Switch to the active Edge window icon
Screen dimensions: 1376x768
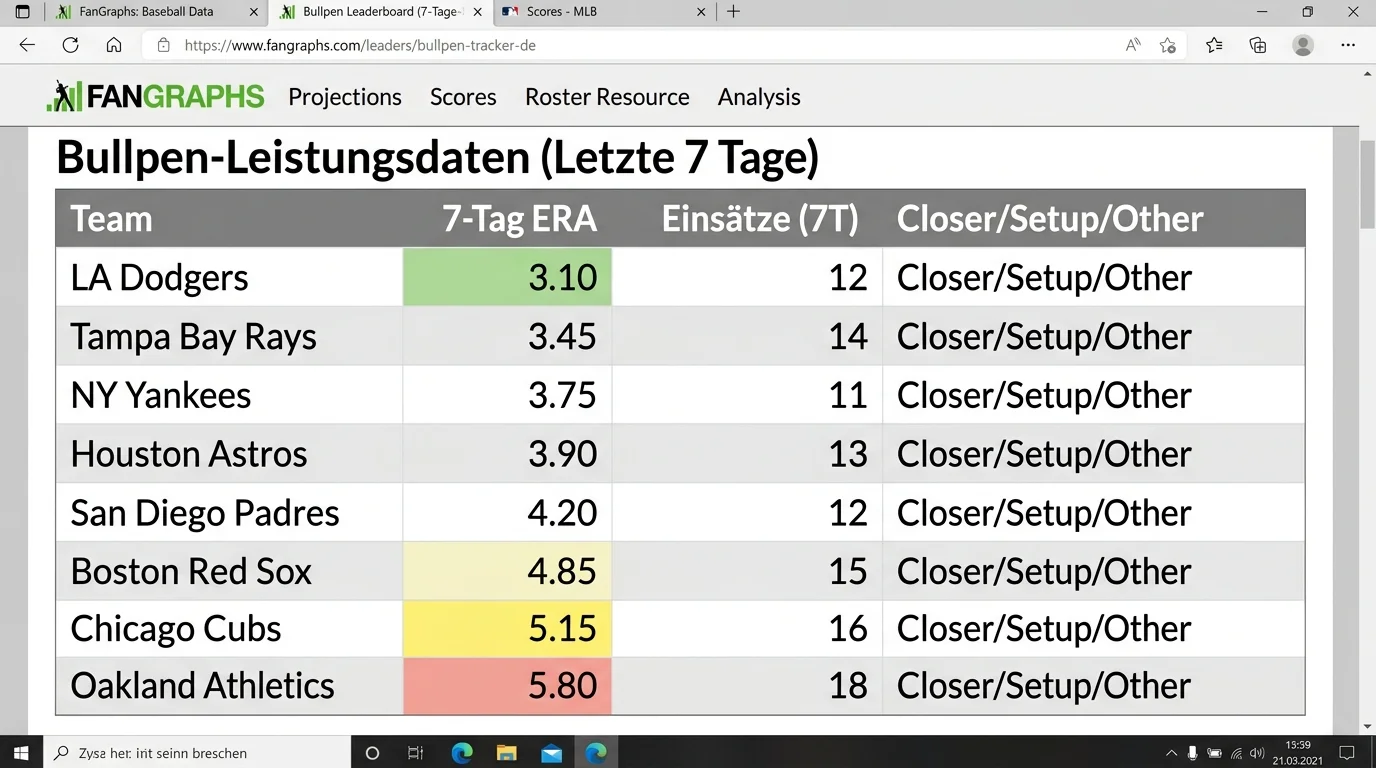click(596, 753)
